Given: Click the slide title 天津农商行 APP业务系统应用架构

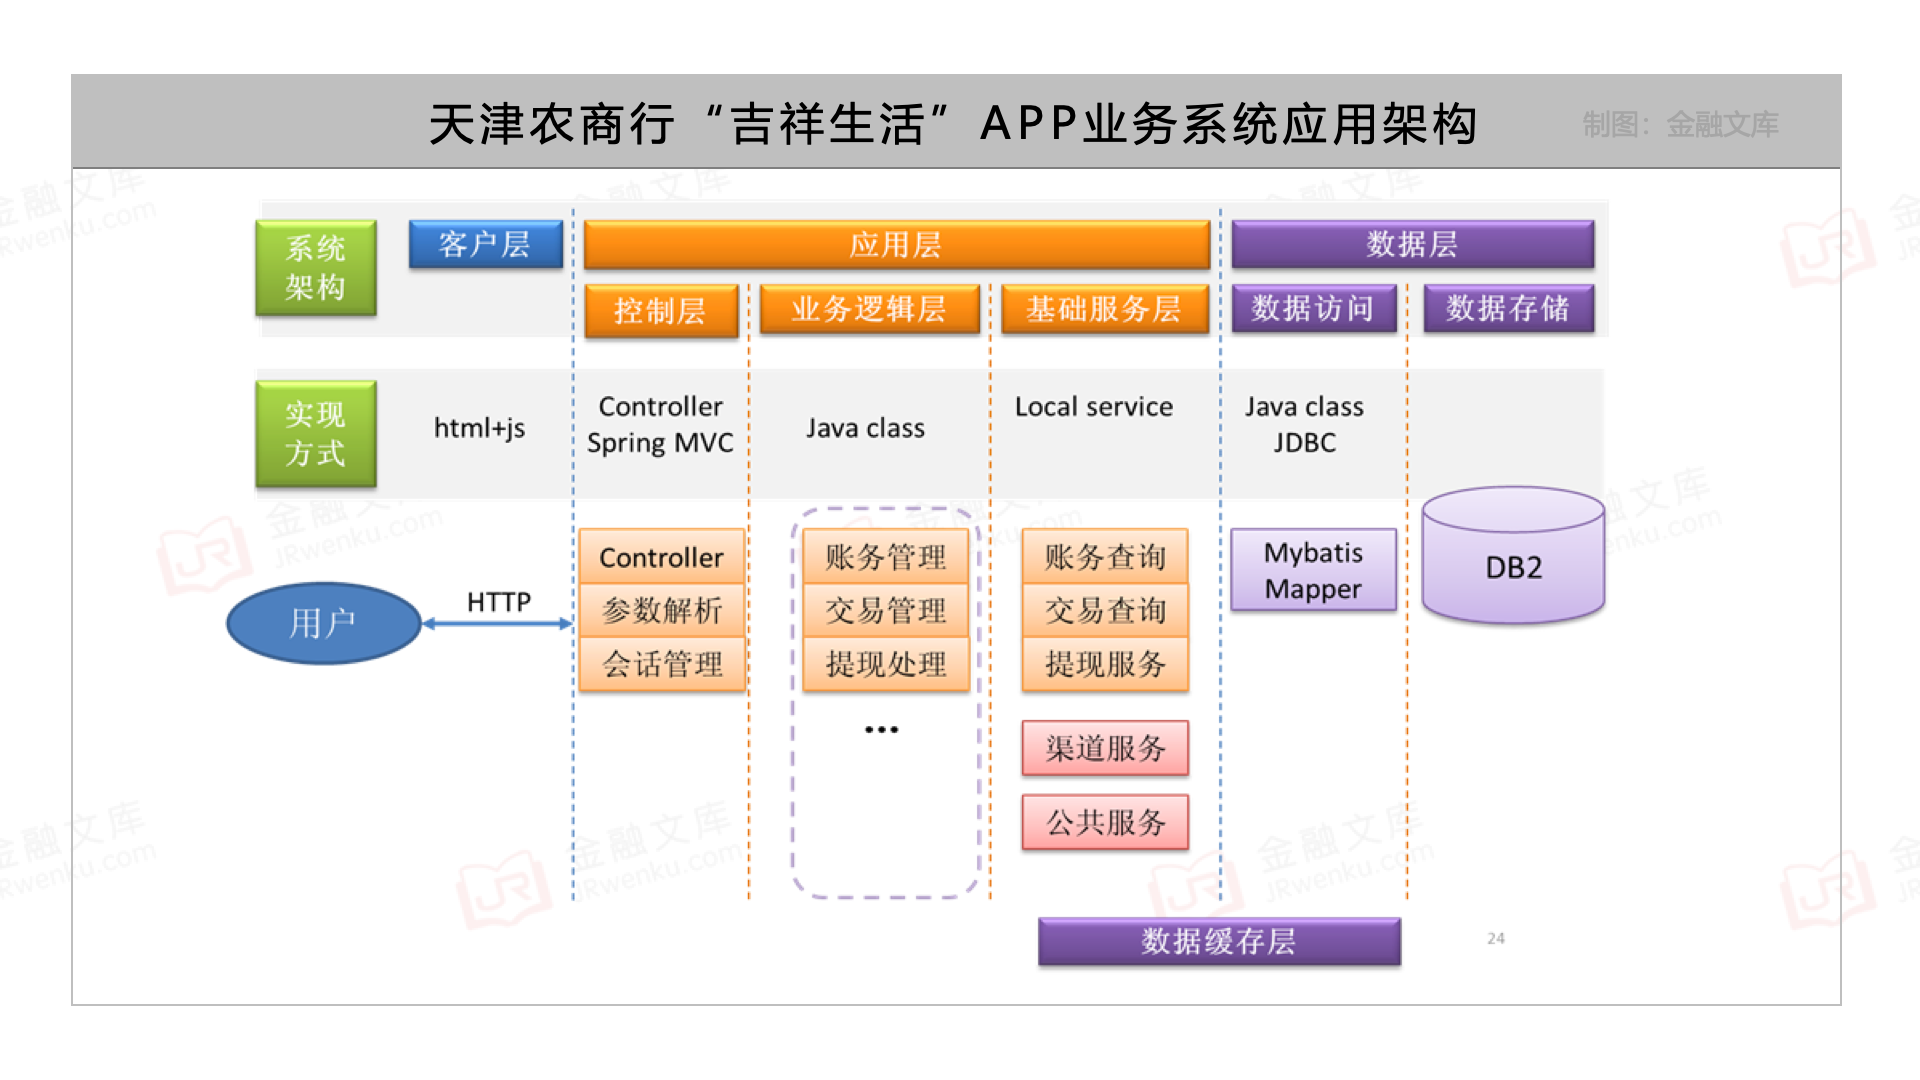Looking at the screenshot, I should (954, 124).
